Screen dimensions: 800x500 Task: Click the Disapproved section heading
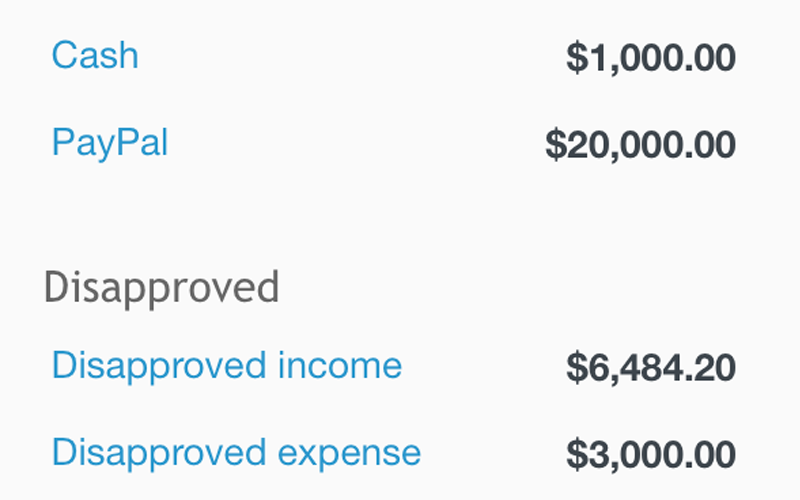161,288
